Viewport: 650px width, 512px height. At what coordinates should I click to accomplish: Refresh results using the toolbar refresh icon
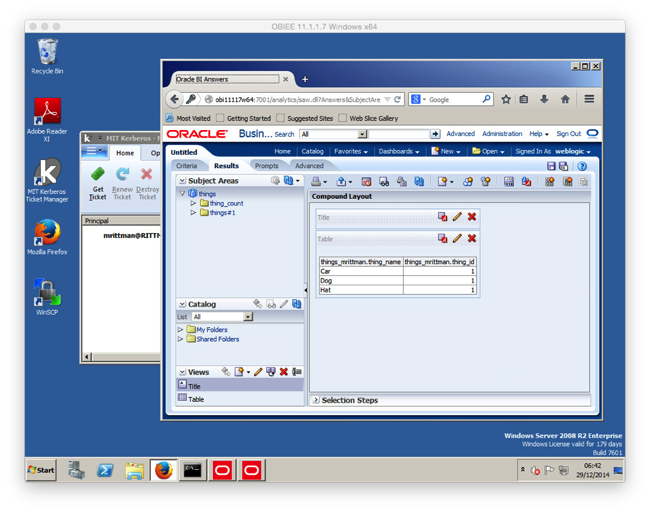coord(419,182)
